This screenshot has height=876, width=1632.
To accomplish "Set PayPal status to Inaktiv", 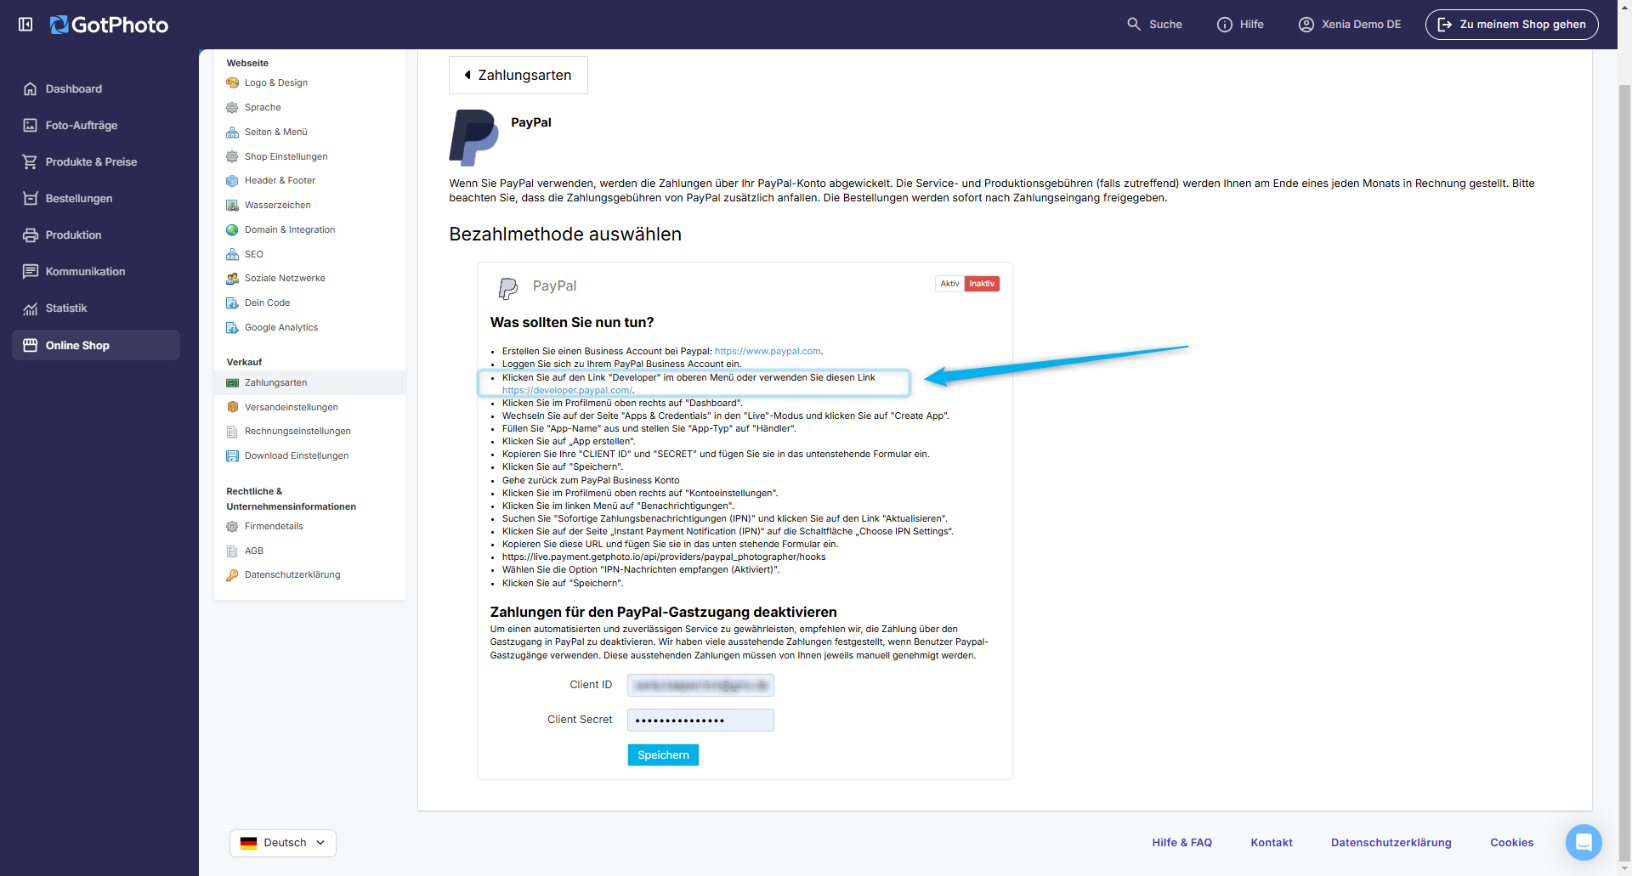I will click(x=982, y=284).
